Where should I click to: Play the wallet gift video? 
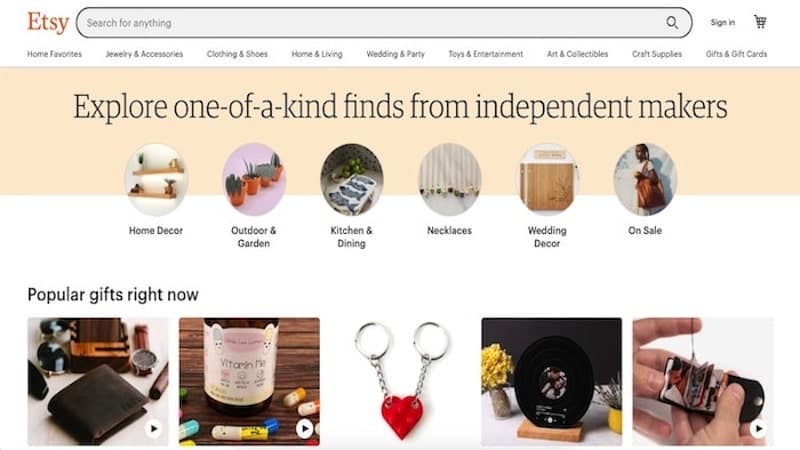[153, 428]
